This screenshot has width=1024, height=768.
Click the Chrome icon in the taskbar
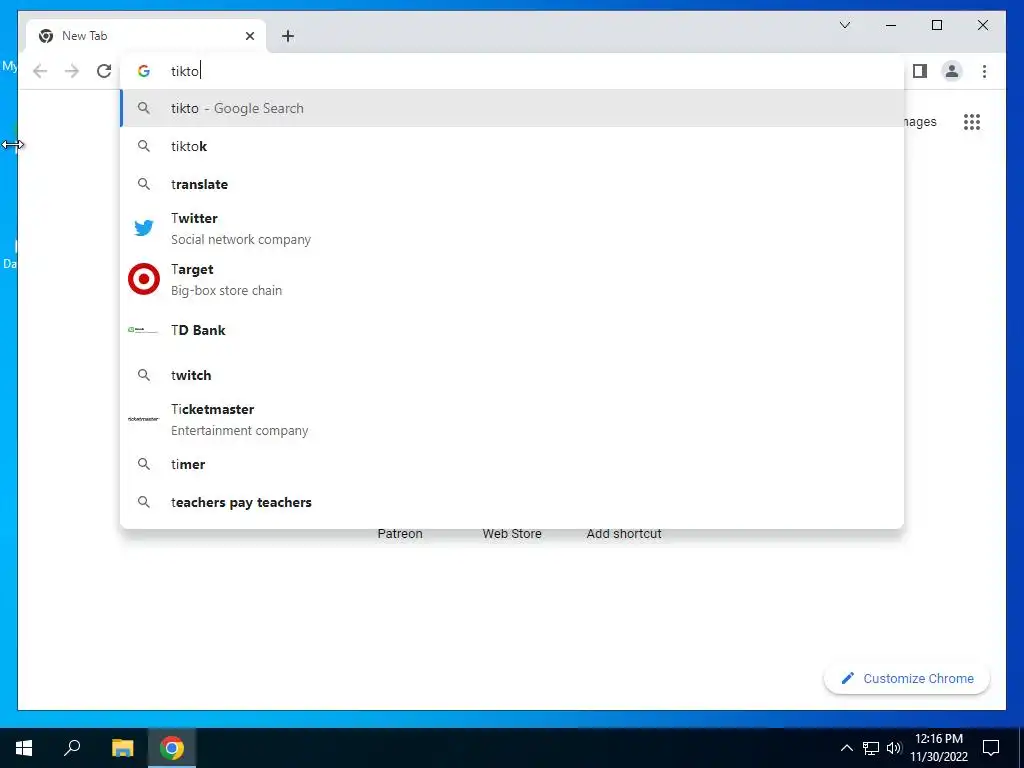click(x=172, y=748)
